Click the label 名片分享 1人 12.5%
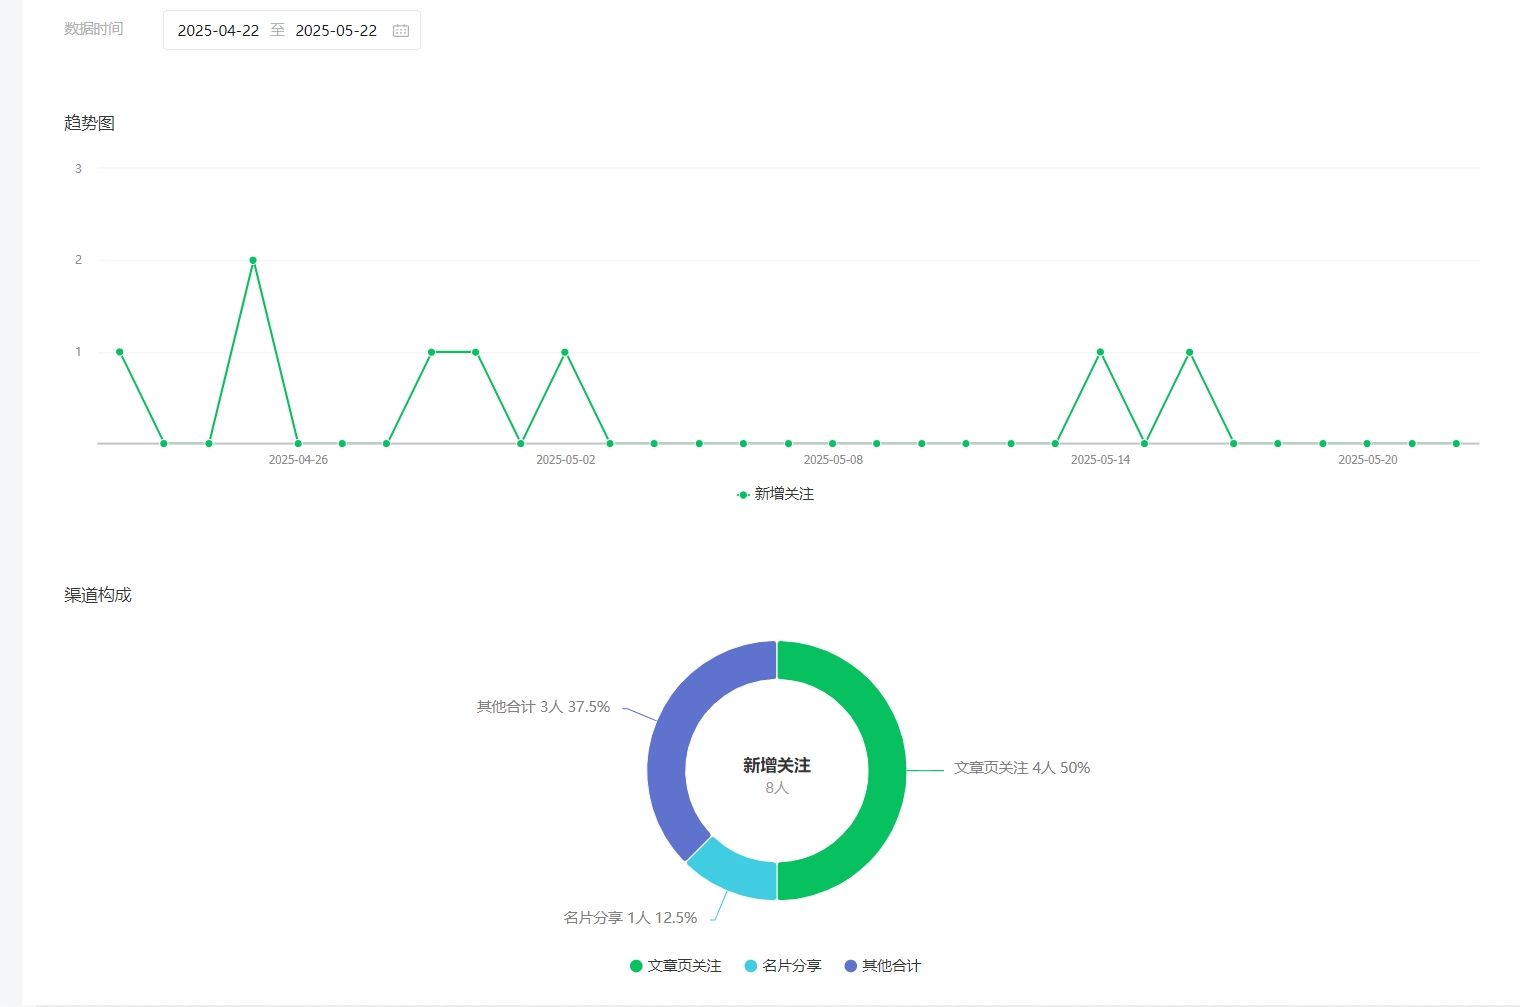Screen dimensions: 1520x1007 tap(631, 918)
